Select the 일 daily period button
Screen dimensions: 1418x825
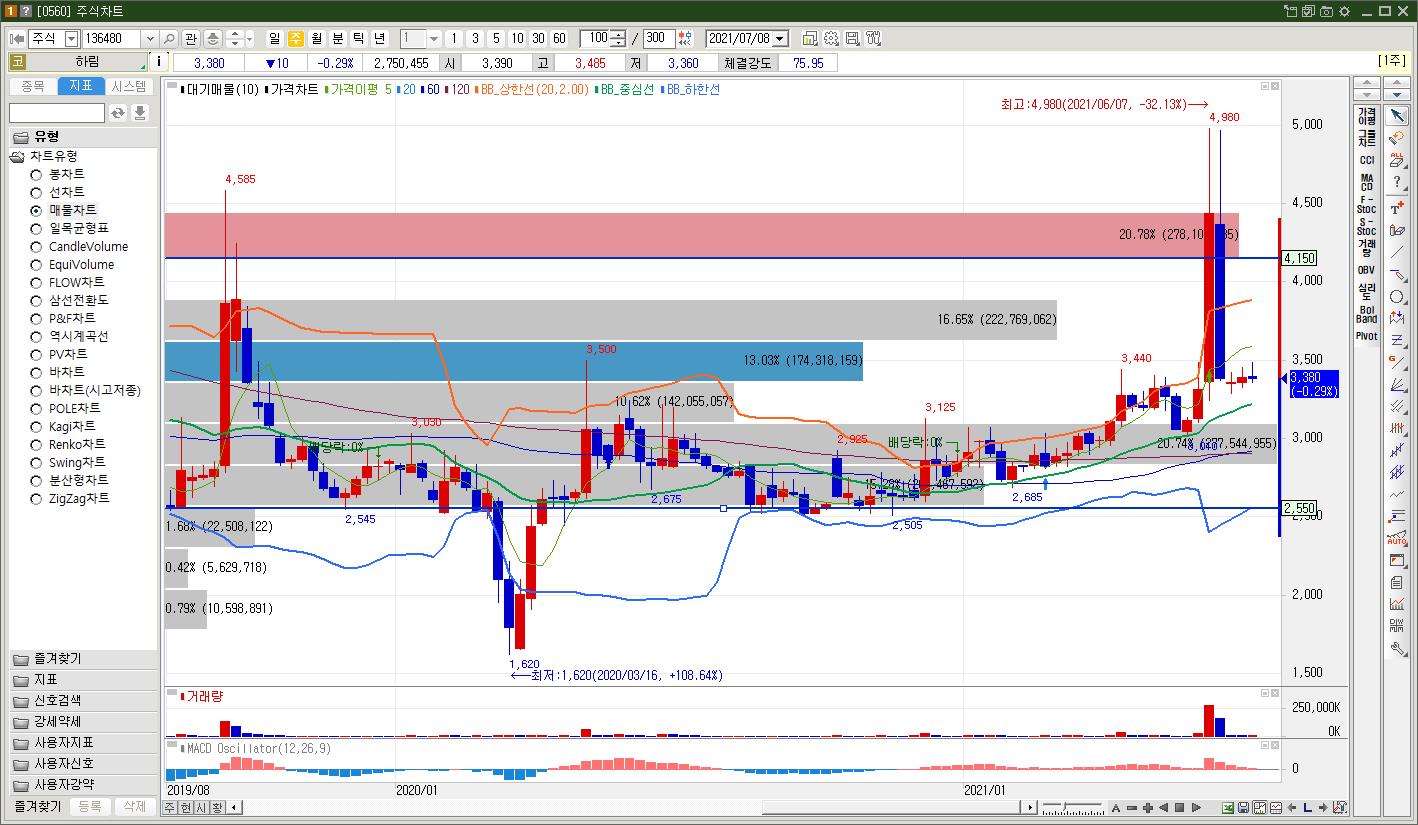[275, 39]
